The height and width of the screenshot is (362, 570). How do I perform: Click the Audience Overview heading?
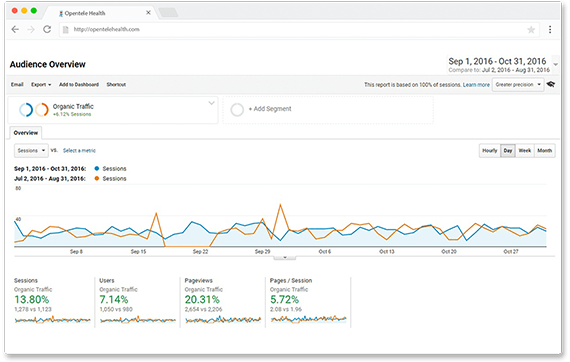click(48, 64)
